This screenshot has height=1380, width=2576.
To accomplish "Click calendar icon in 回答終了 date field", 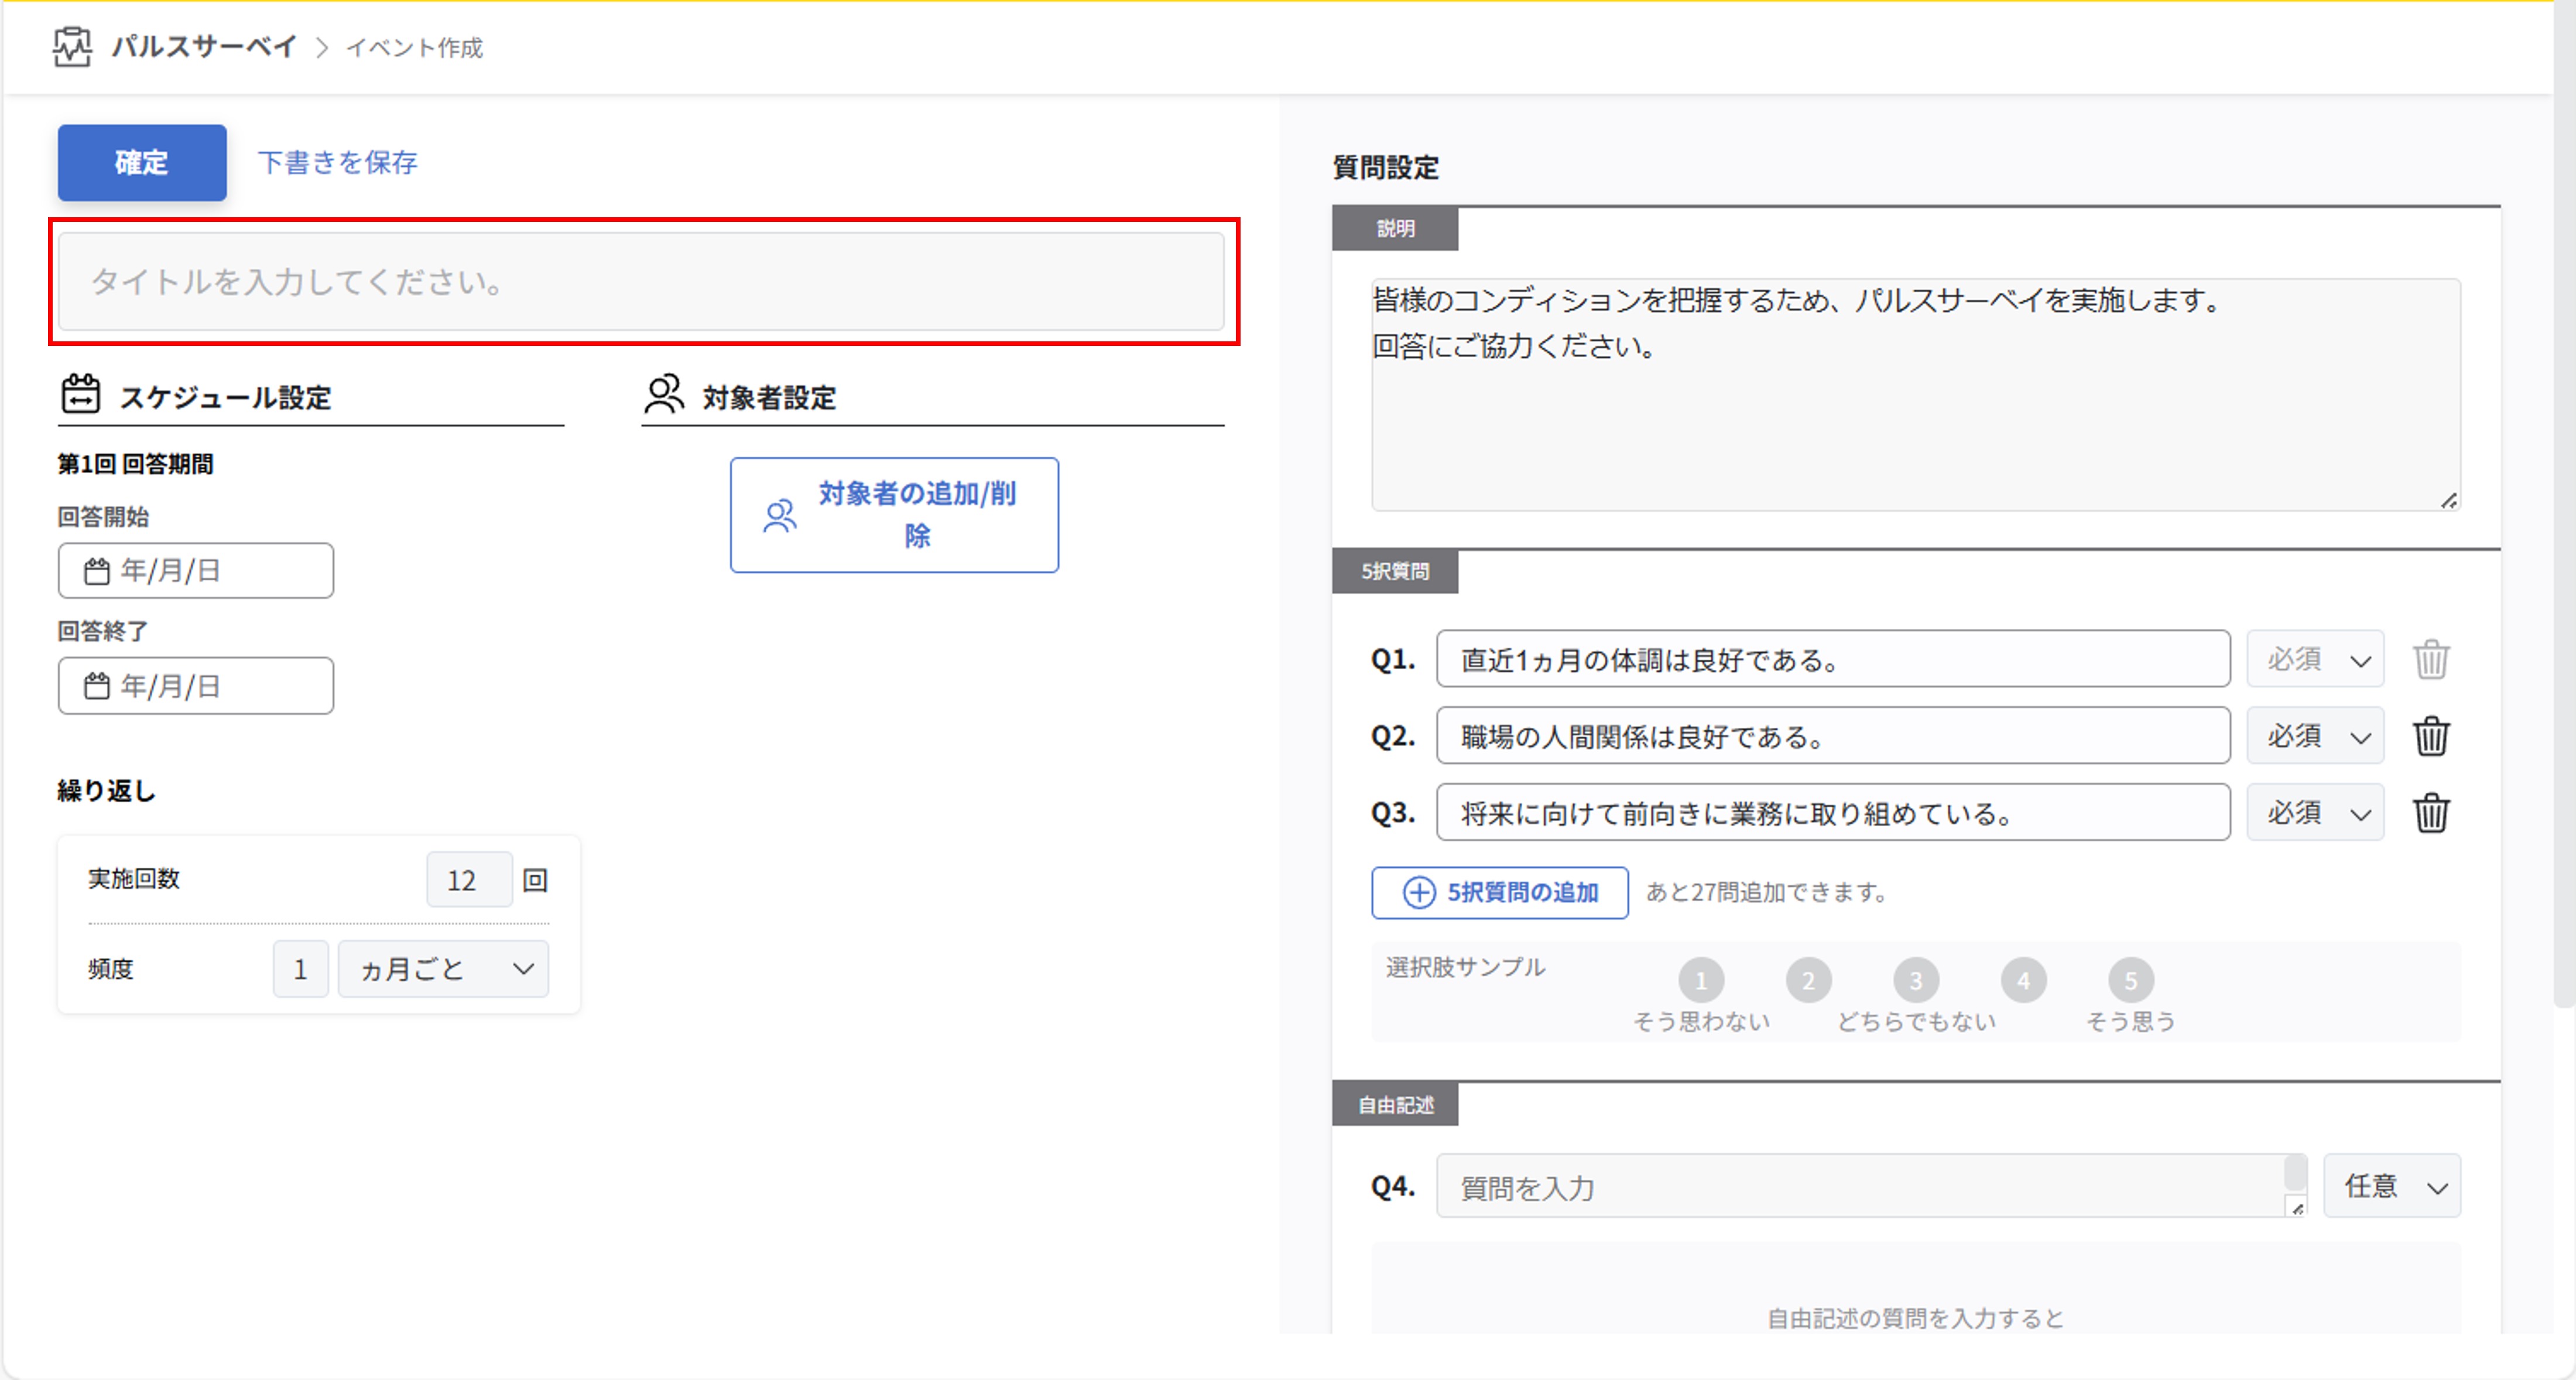I will pyautogui.click(x=96, y=686).
